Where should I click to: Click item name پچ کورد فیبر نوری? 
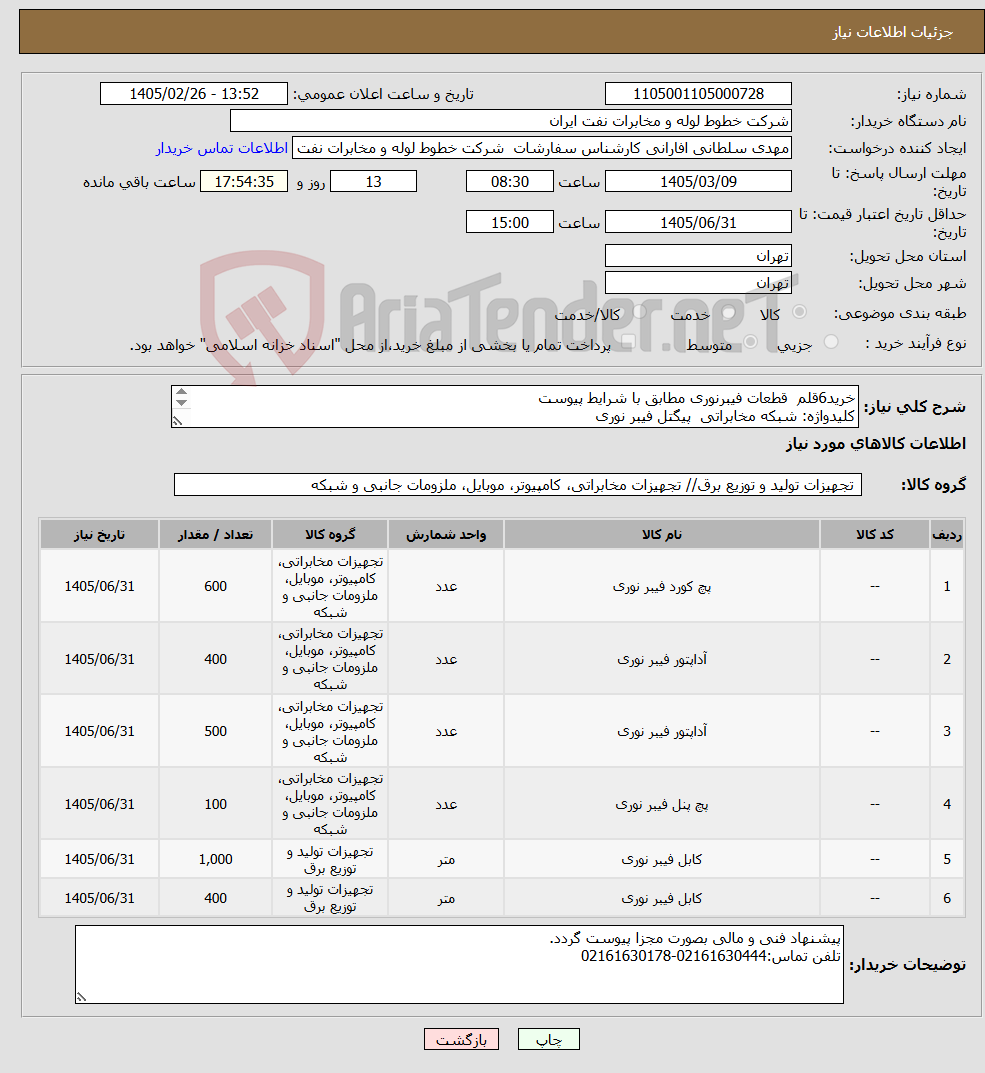[661, 586]
